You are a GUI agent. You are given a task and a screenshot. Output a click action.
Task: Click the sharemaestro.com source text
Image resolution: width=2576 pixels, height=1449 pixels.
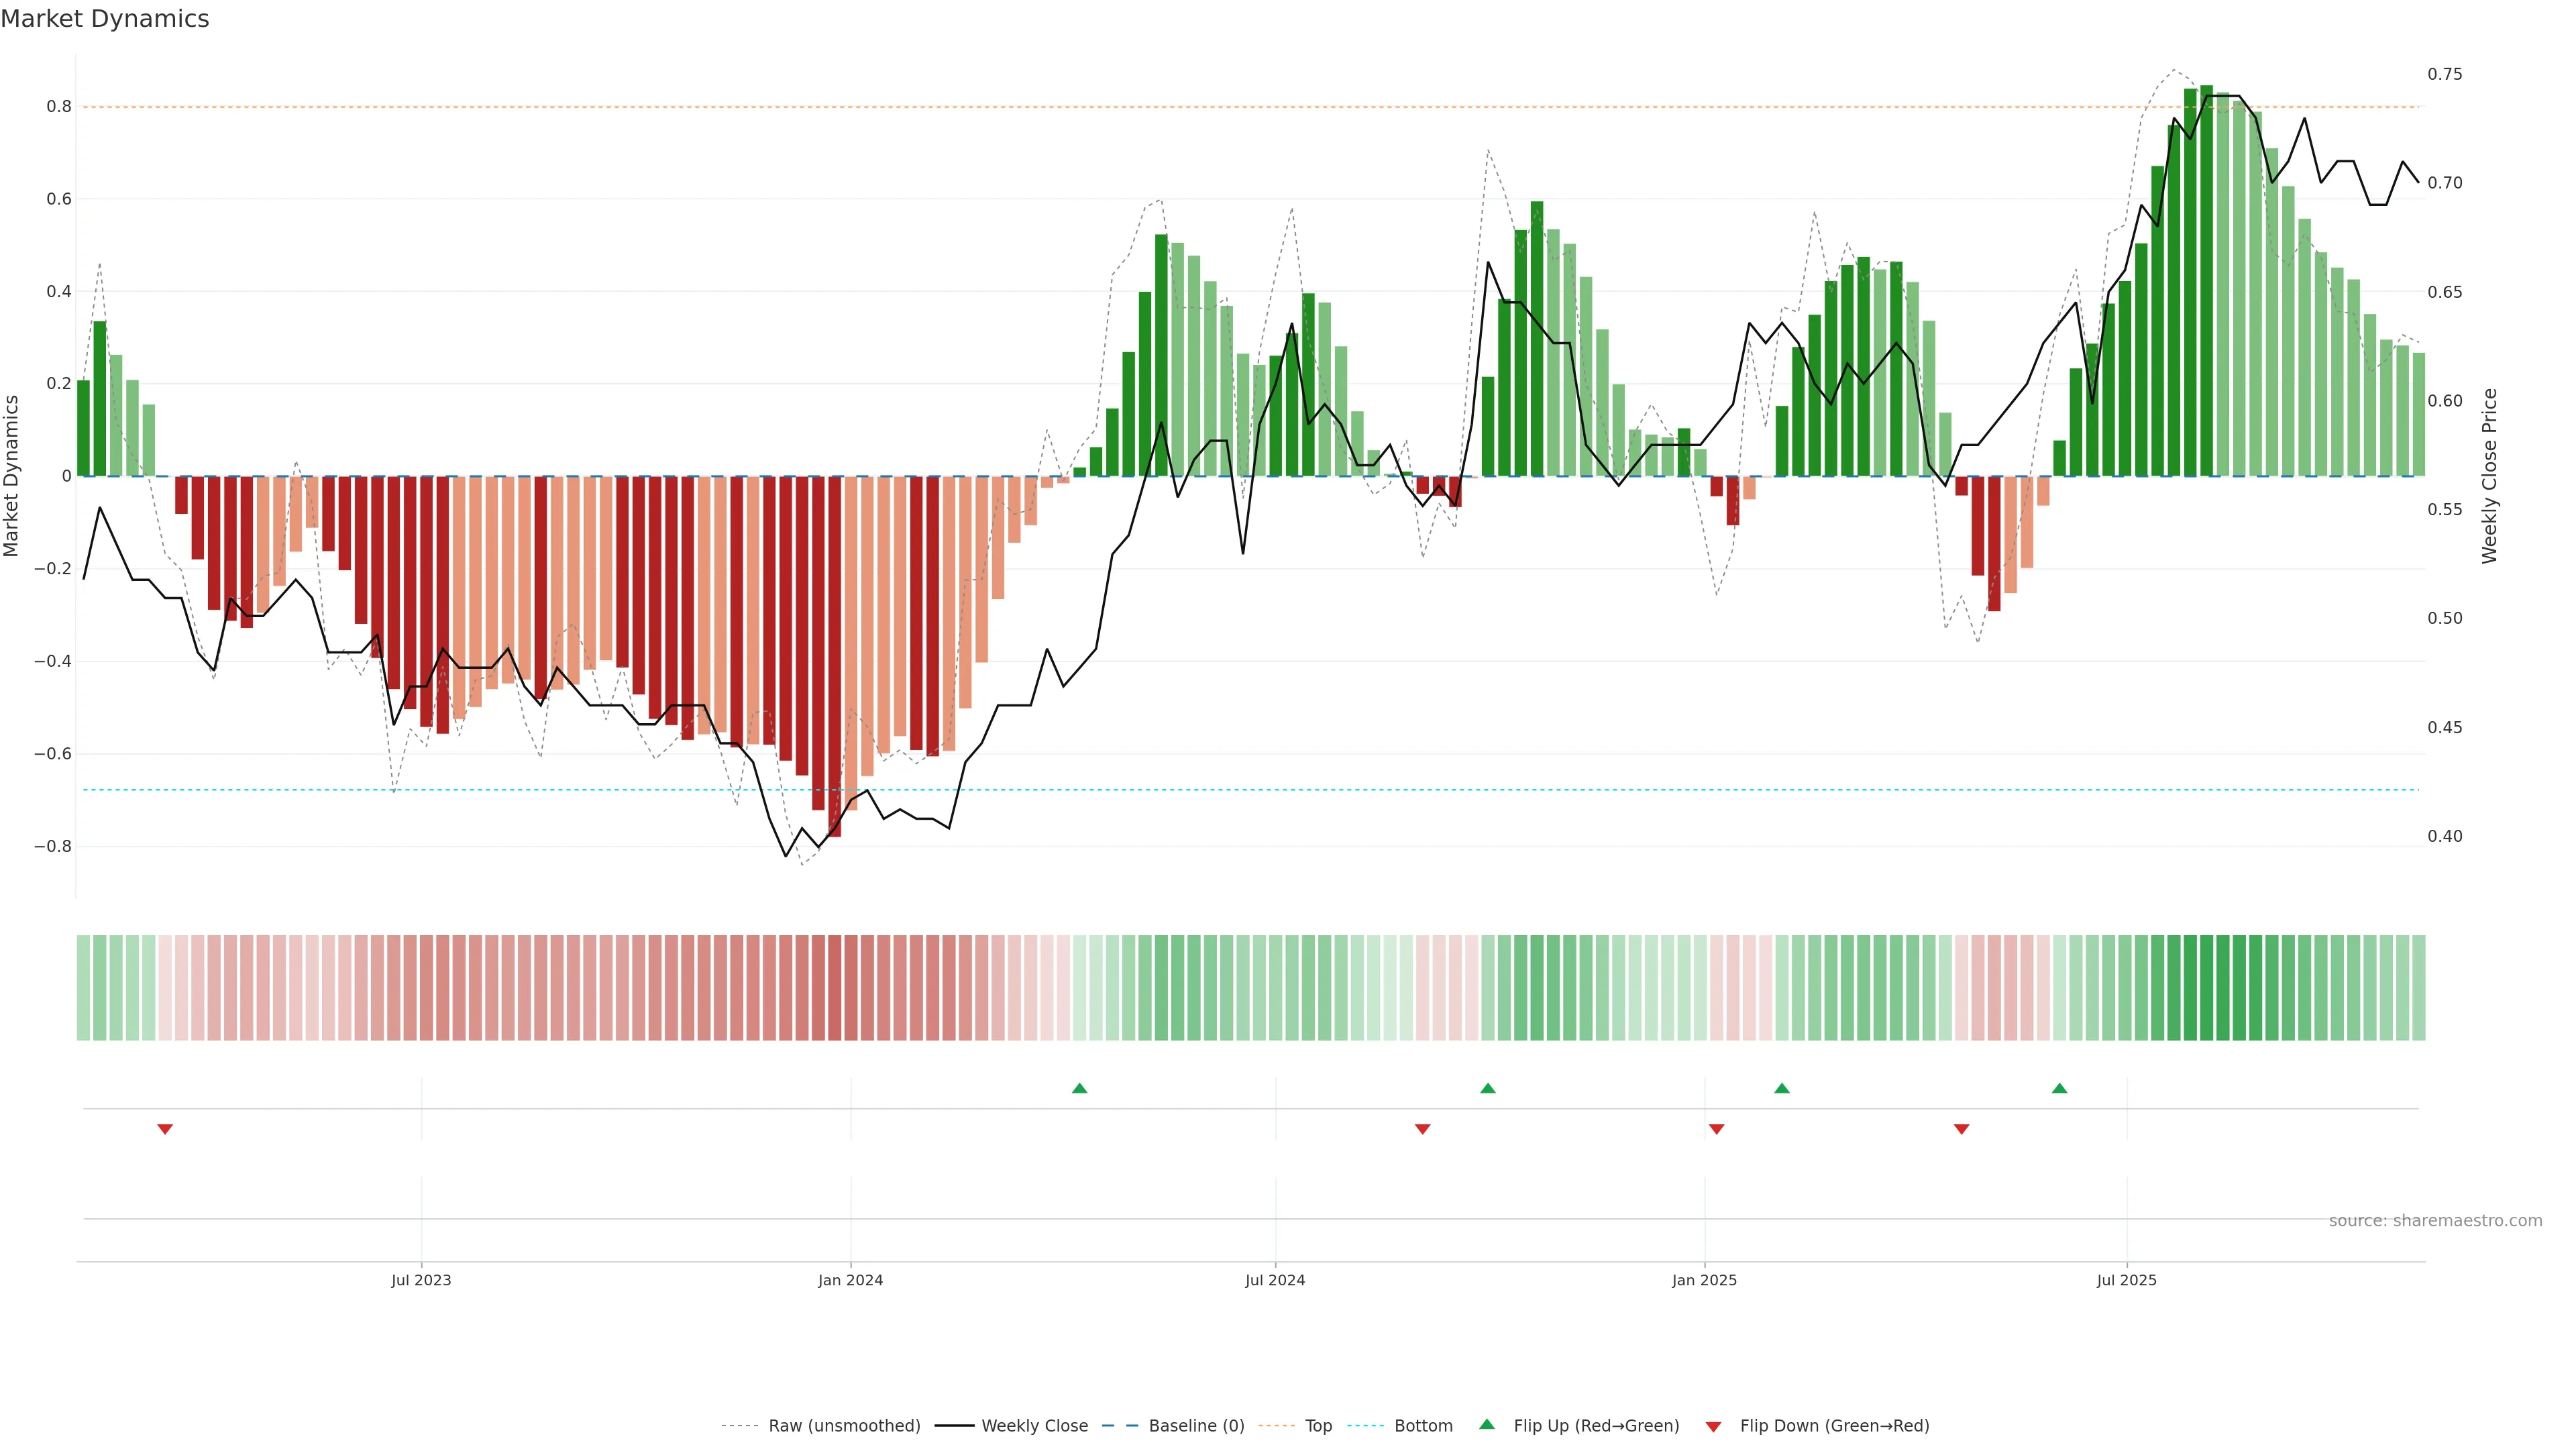(2435, 1221)
